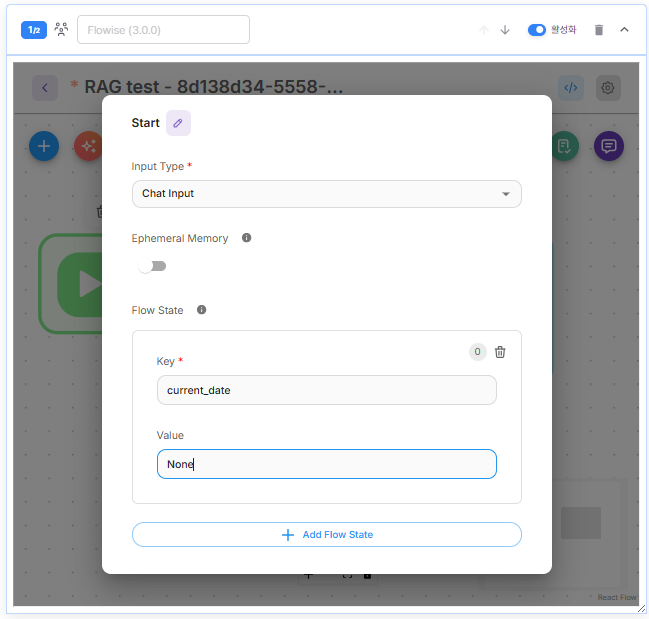Image resolution: width=649 pixels, height=619 pixels.
Task: Click the Add Flow State button
Action: (326, 535)
